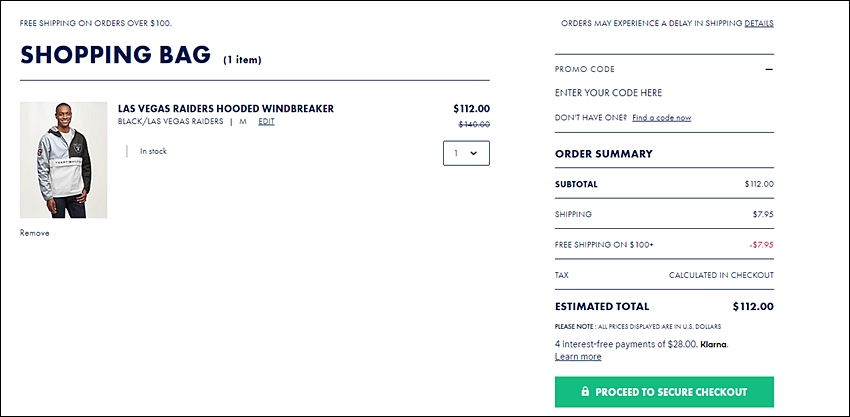Image resolution: width=850 pixels, height=417 pixels.
Task: Remove the windbreaker from the bag
Action: [35, 233]
